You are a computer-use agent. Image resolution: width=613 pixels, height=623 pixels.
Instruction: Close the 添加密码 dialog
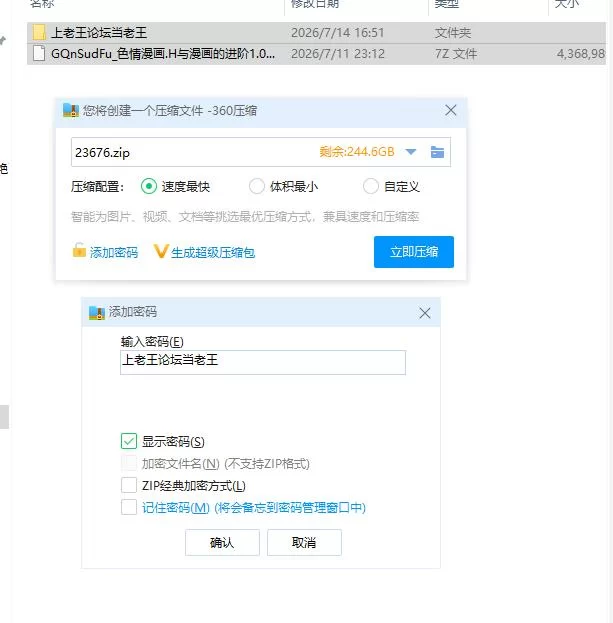coord(425,313)
